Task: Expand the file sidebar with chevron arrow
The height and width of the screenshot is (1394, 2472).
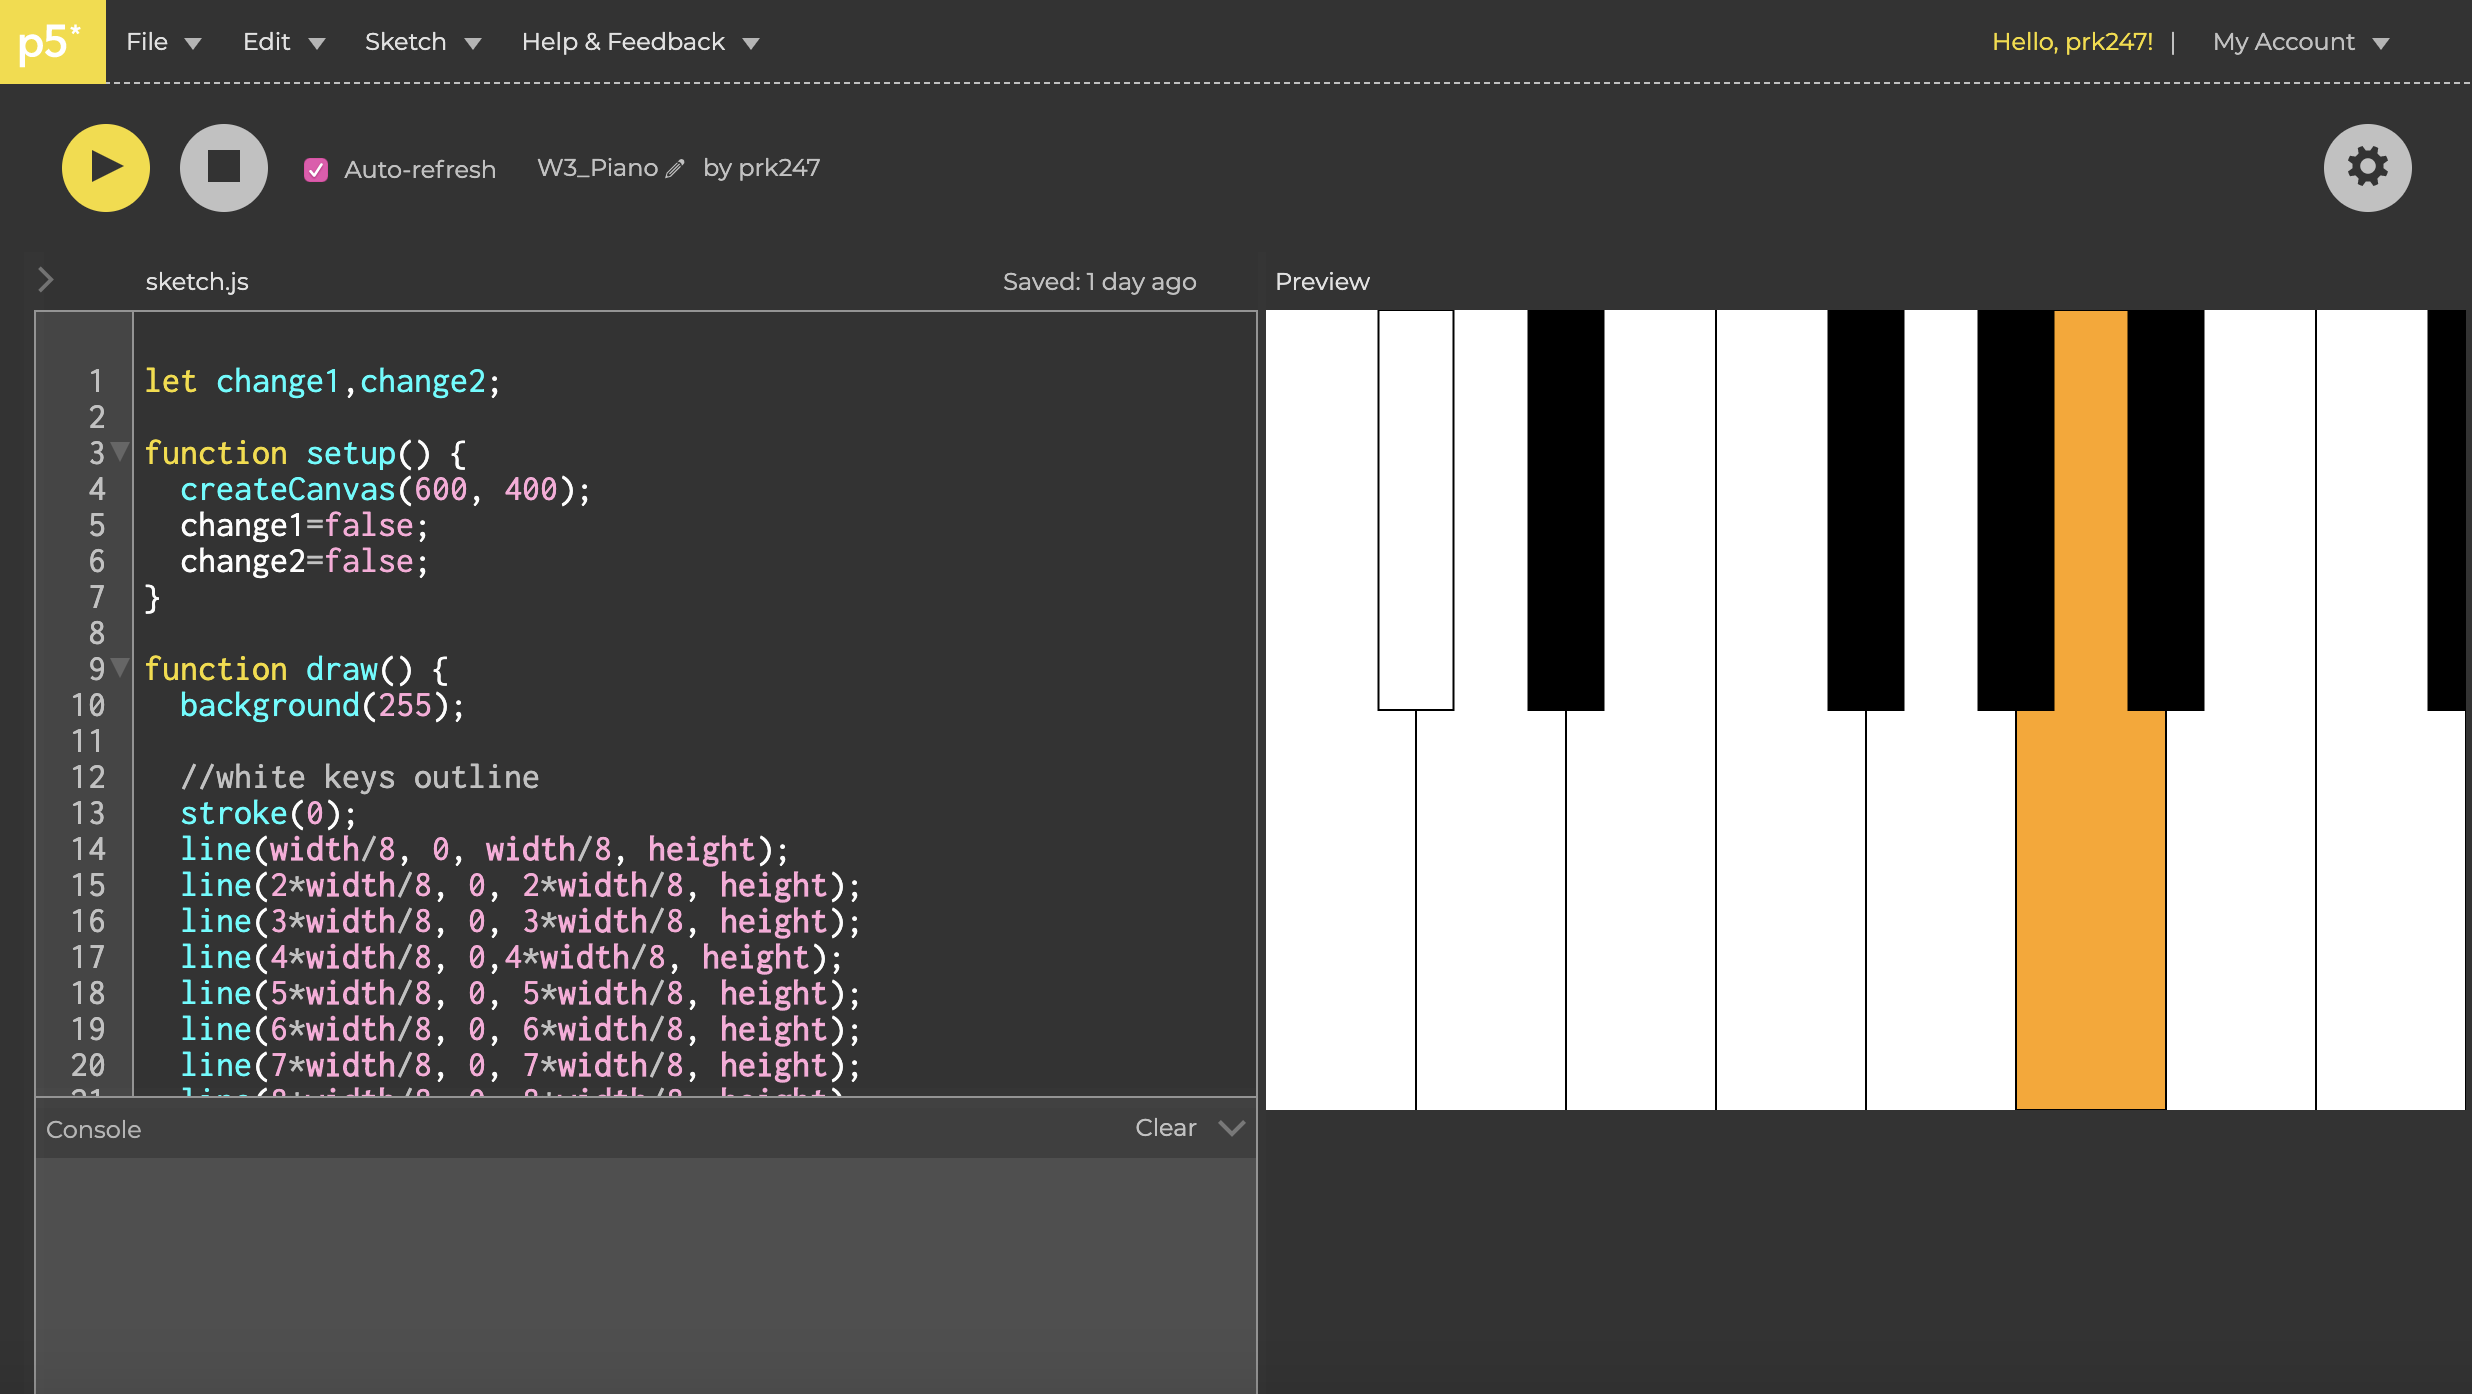Action: tap(45, 280)
